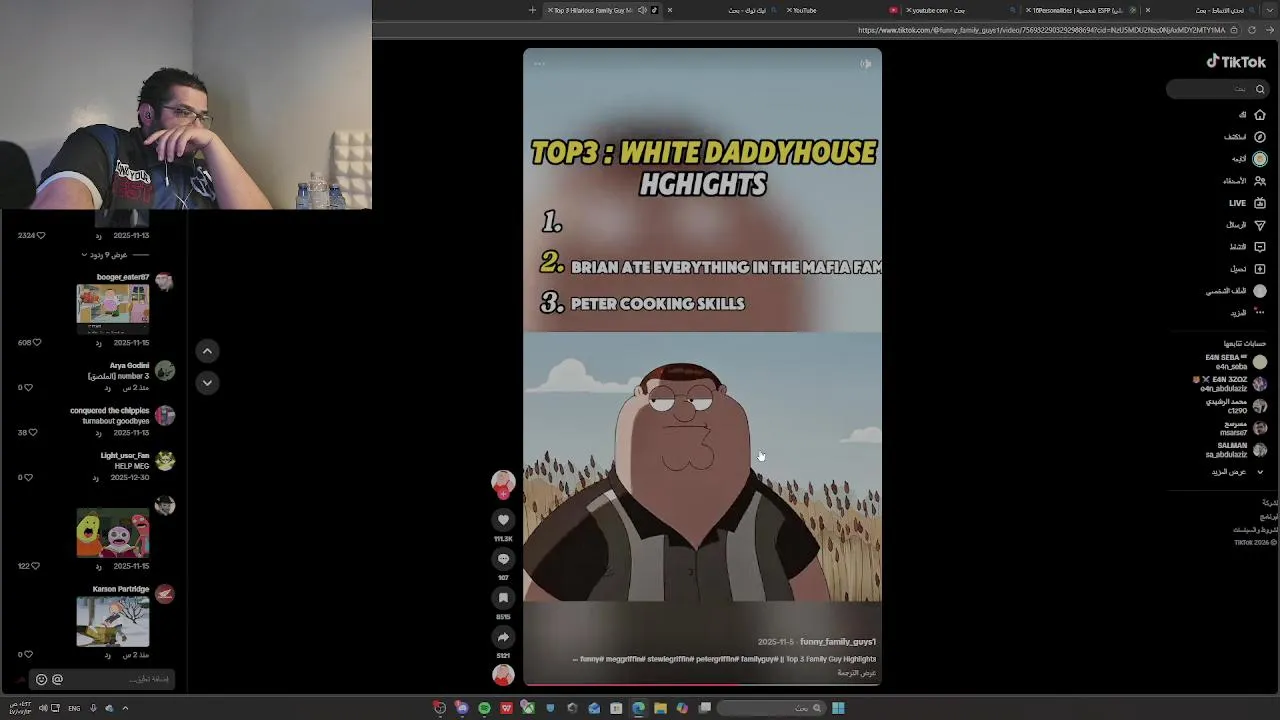The width and height of the screenshot is (1280, 720).
Task: Toggle the video volume speaker icon
Action: [866, 64]
